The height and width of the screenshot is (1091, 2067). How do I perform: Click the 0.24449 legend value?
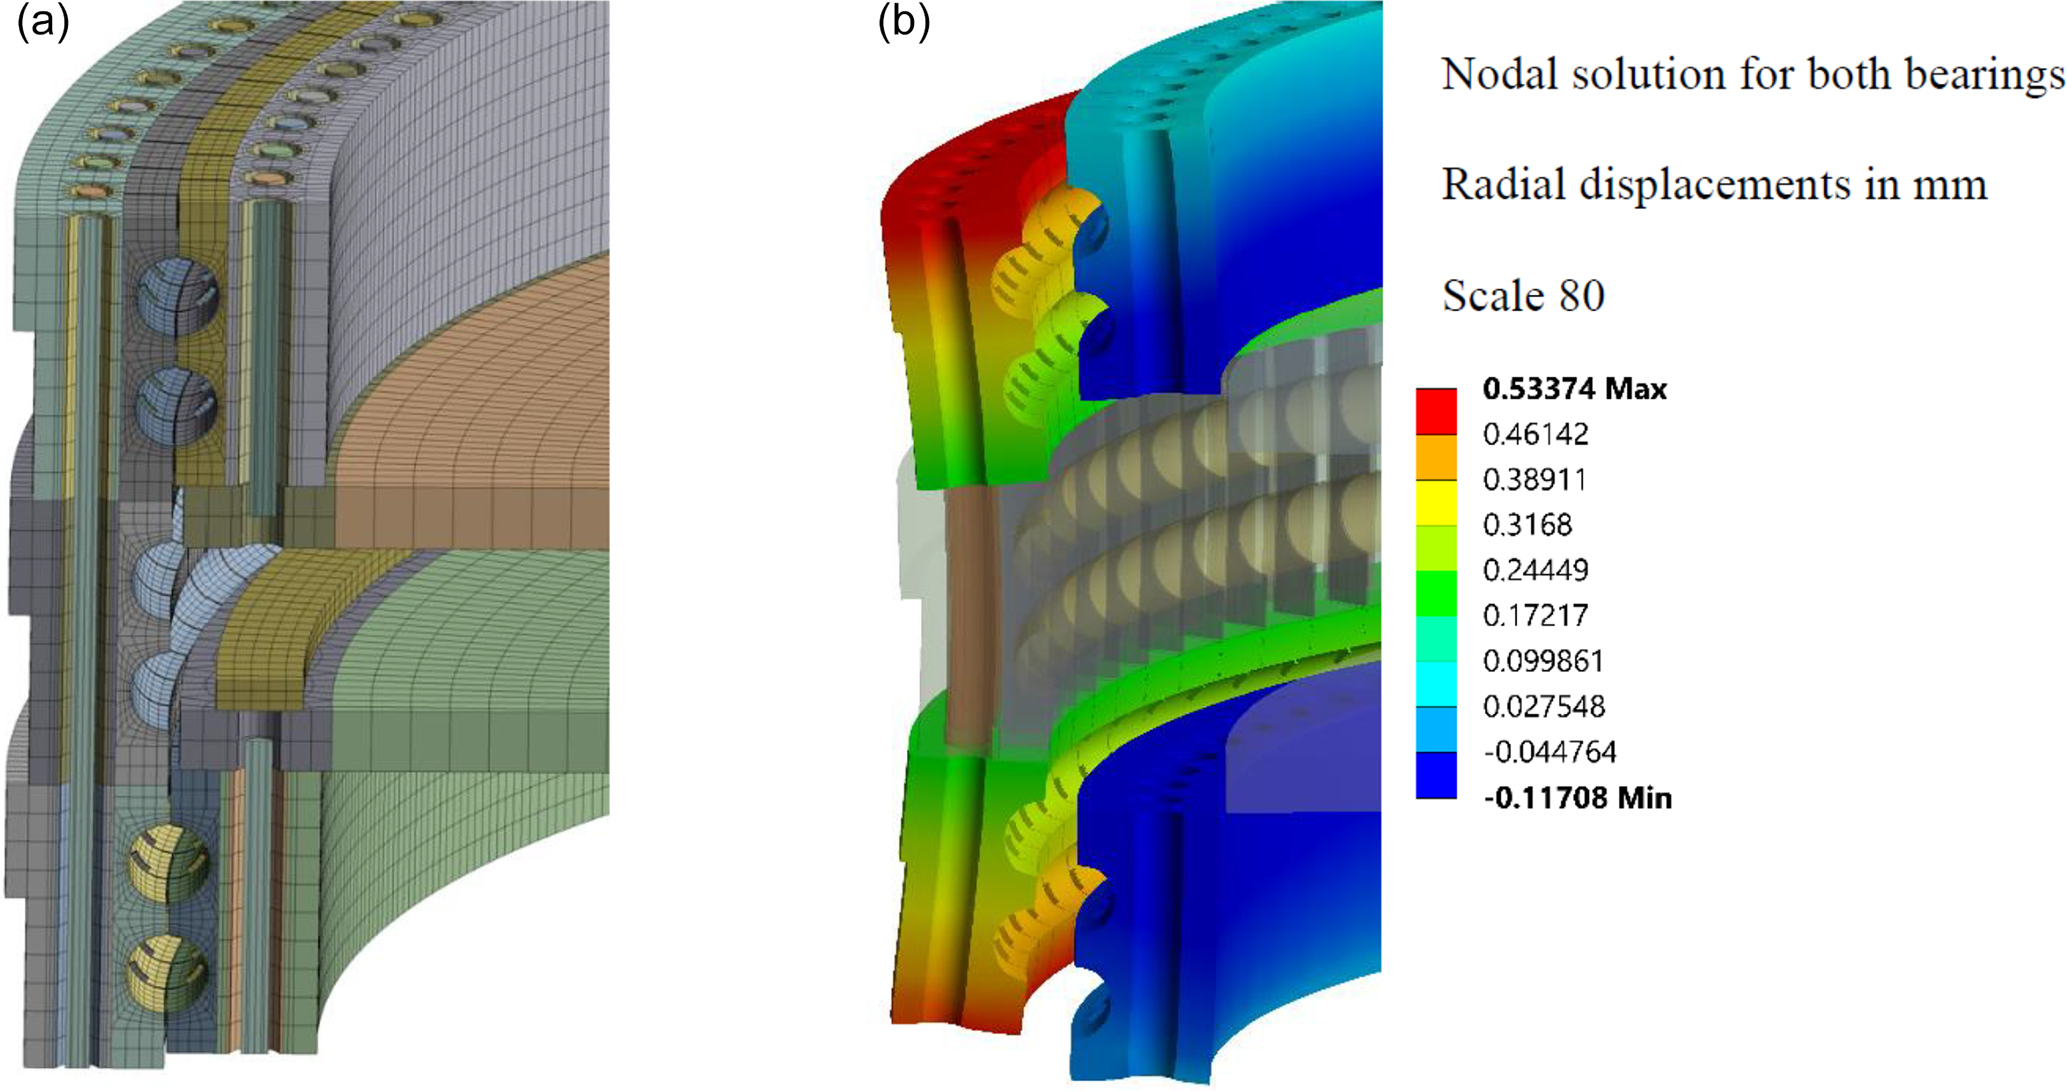coord(1535,570)
